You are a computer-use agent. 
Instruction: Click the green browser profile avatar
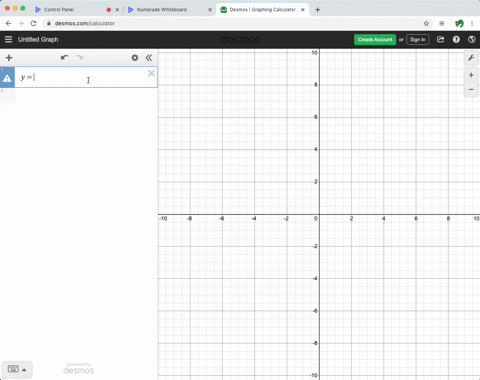click(459, 23)
